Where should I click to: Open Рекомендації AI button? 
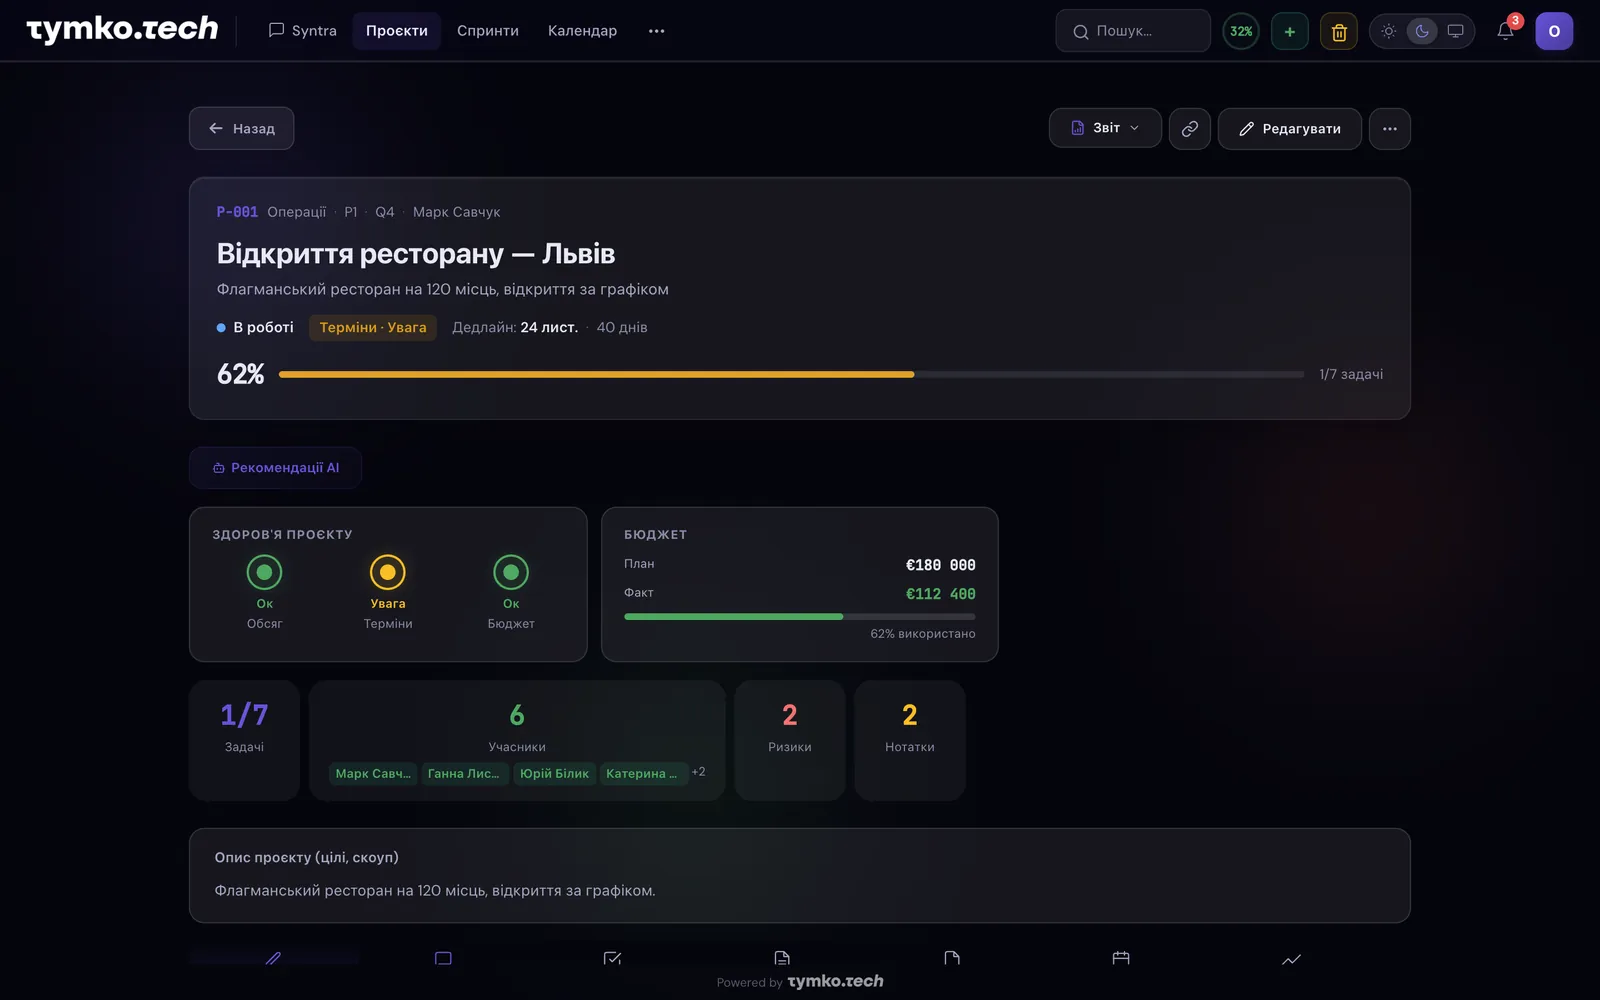tap(275, 467)
